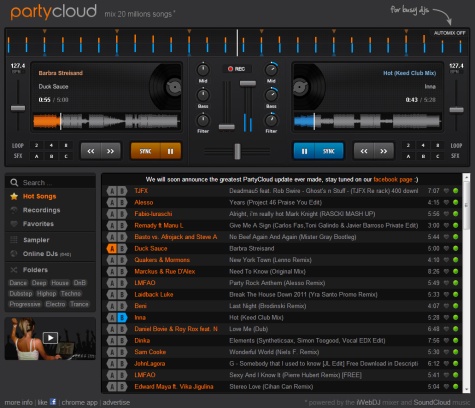The width and height of the screenshot is (475, 408).
Task: Select the Techno folder tag
Action: tap(71, 294)
